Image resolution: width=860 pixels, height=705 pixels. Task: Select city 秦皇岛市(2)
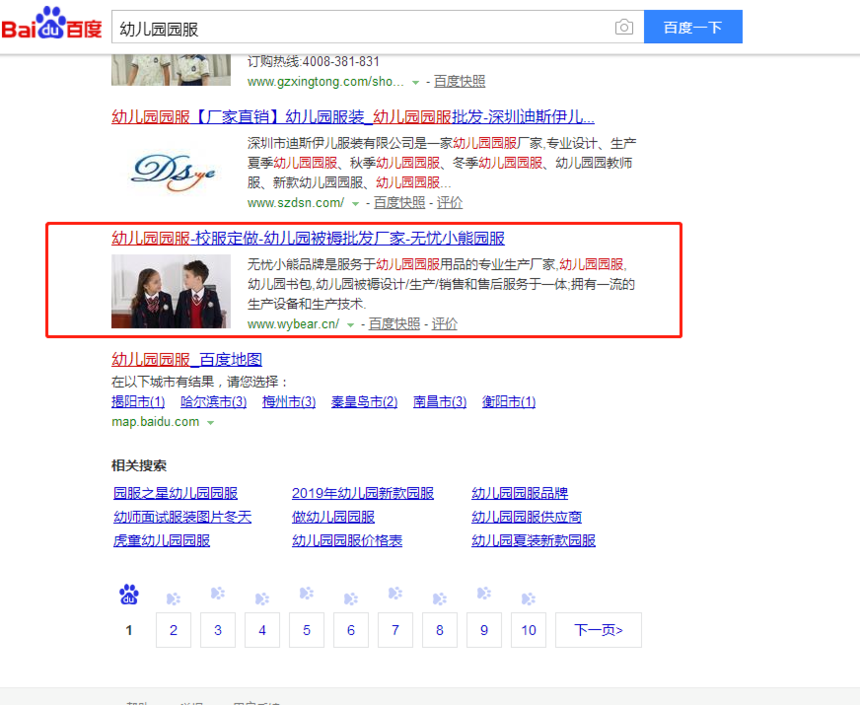pyautogui.click(x=364, y=402)
